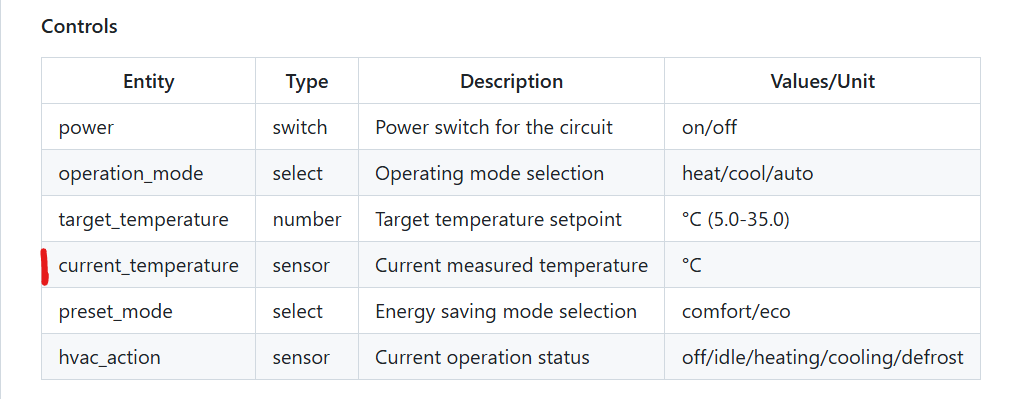Viewport: 1027px width, 399px height.
Task: Click the Description column header
Action: pyautogui.click(x=512, y=81)
